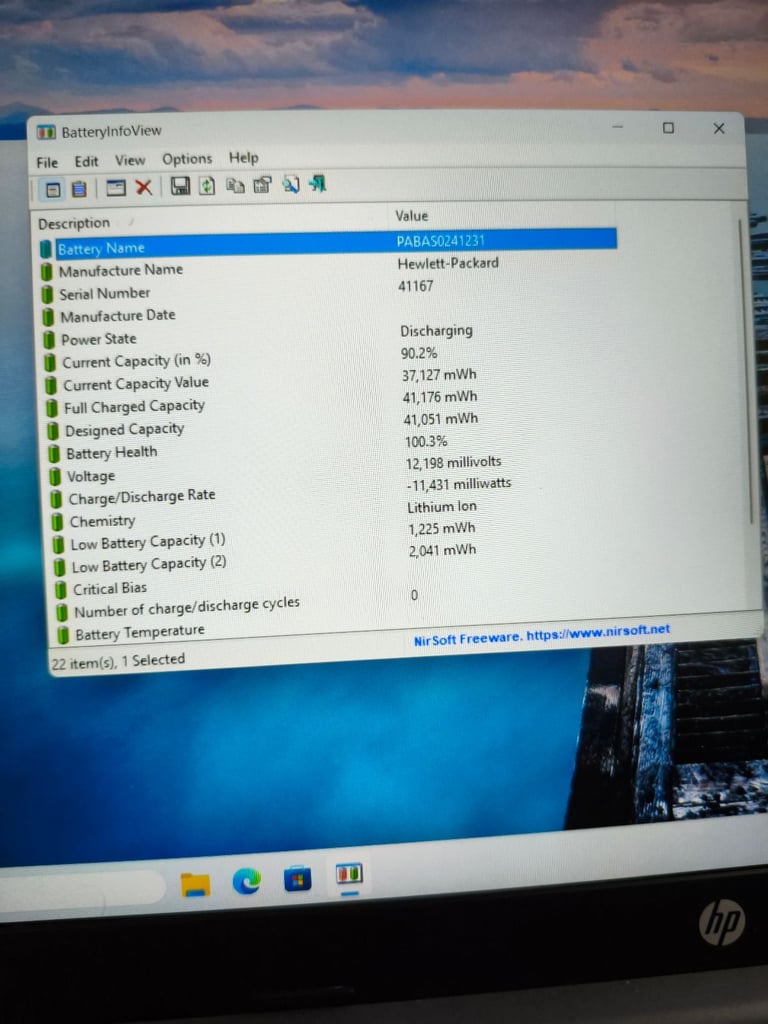Click the Save Selected Items floppy icon
768x1024 pixels.
180,186
